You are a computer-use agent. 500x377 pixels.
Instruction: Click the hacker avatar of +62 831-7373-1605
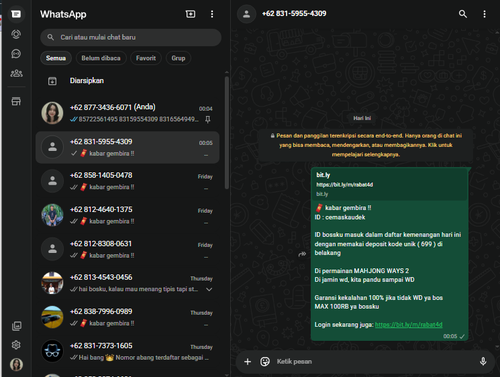pyautogui.click(x=52, y=351)
